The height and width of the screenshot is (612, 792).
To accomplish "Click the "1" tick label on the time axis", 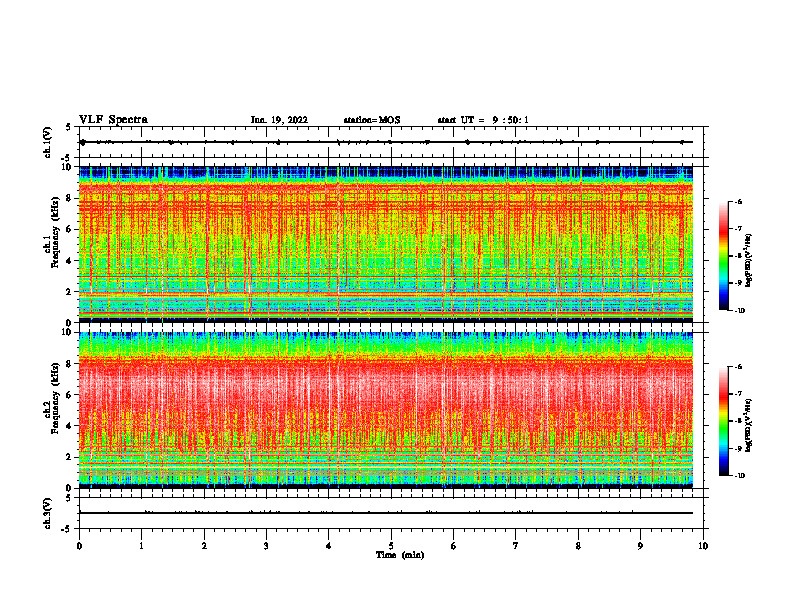I will (x=141, y=546).
